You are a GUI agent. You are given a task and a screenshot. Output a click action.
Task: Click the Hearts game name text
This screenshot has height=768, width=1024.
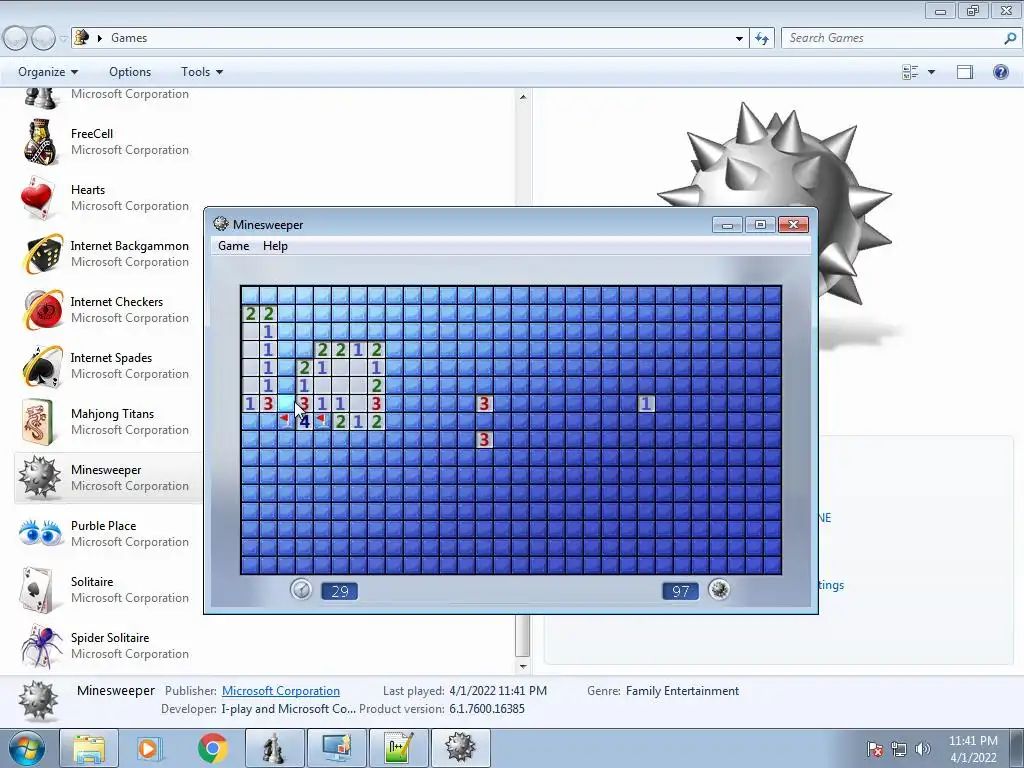pyautogui.click(x=88, y=189)
